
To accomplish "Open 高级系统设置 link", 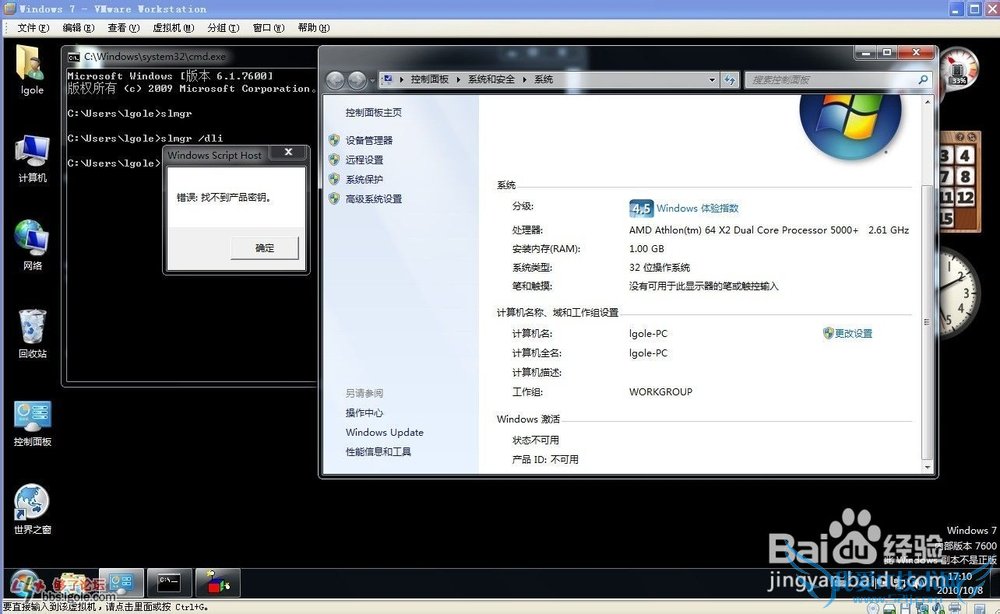I will point(374,199).
